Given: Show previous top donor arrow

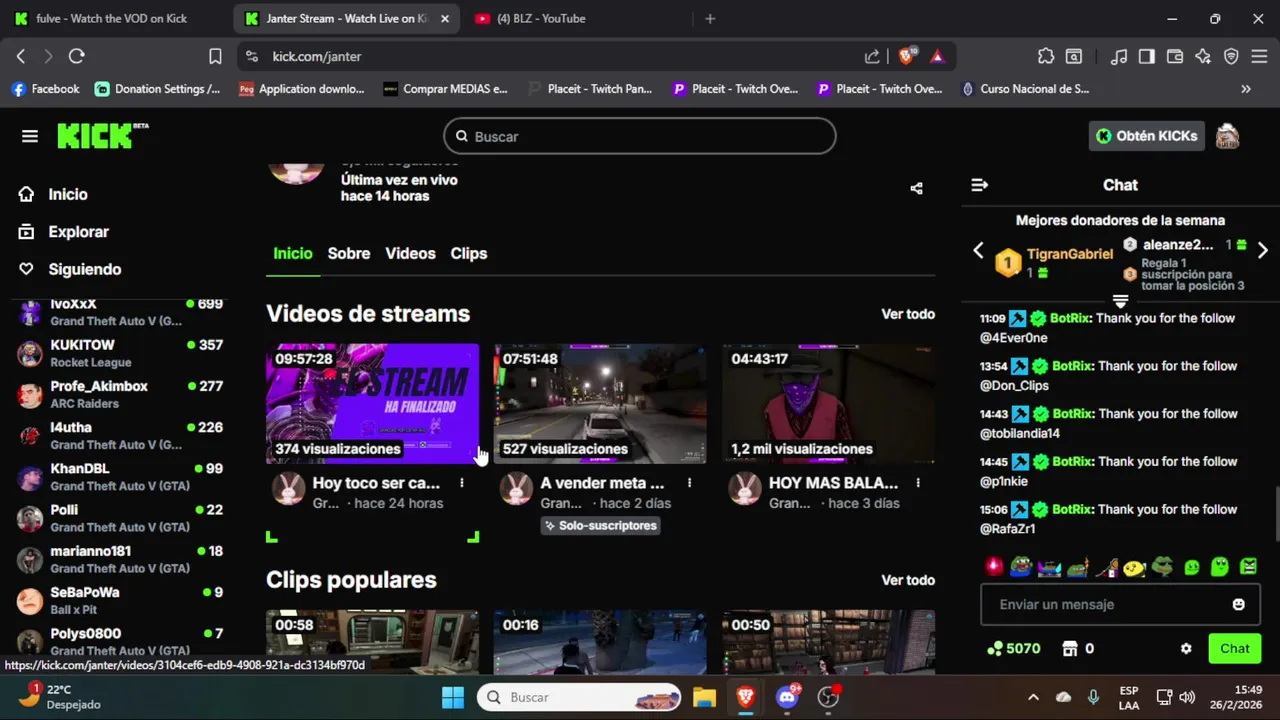Looking at the screenshot, I should (x=979, y=250).
